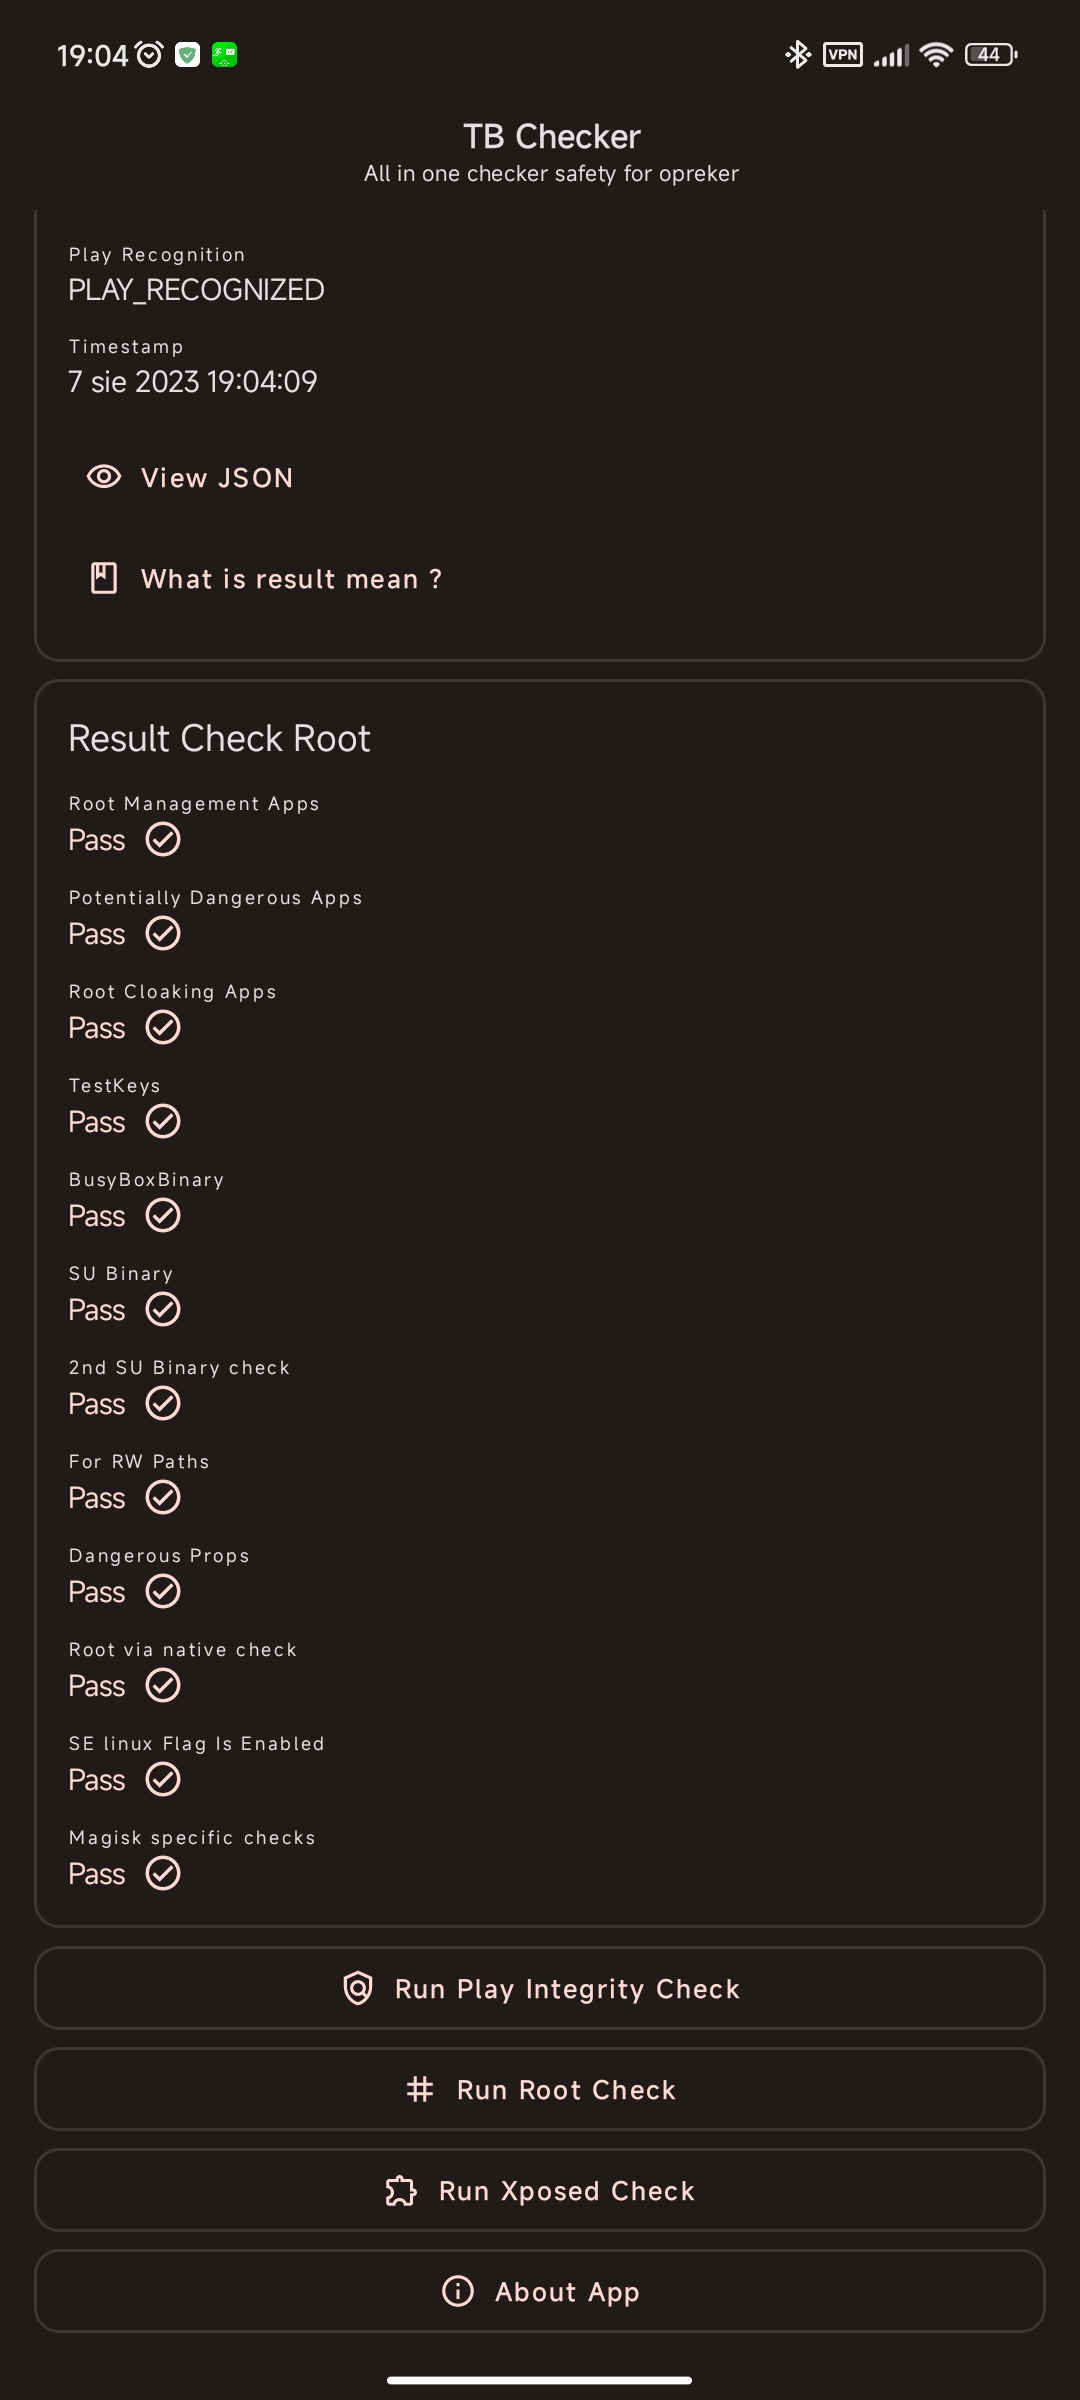Launch Run Xposed Check
1080x2400 pixels.
point(540,2190)
